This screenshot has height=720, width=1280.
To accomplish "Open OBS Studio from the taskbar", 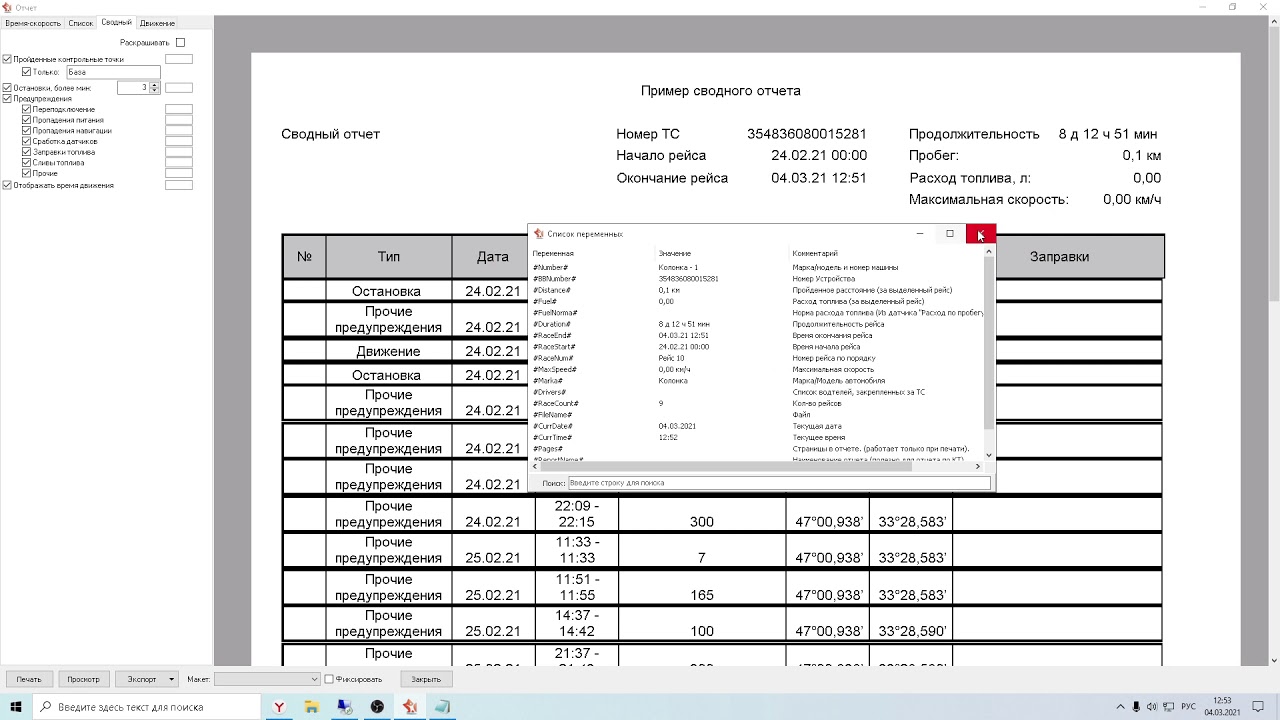I will point(377,707).
